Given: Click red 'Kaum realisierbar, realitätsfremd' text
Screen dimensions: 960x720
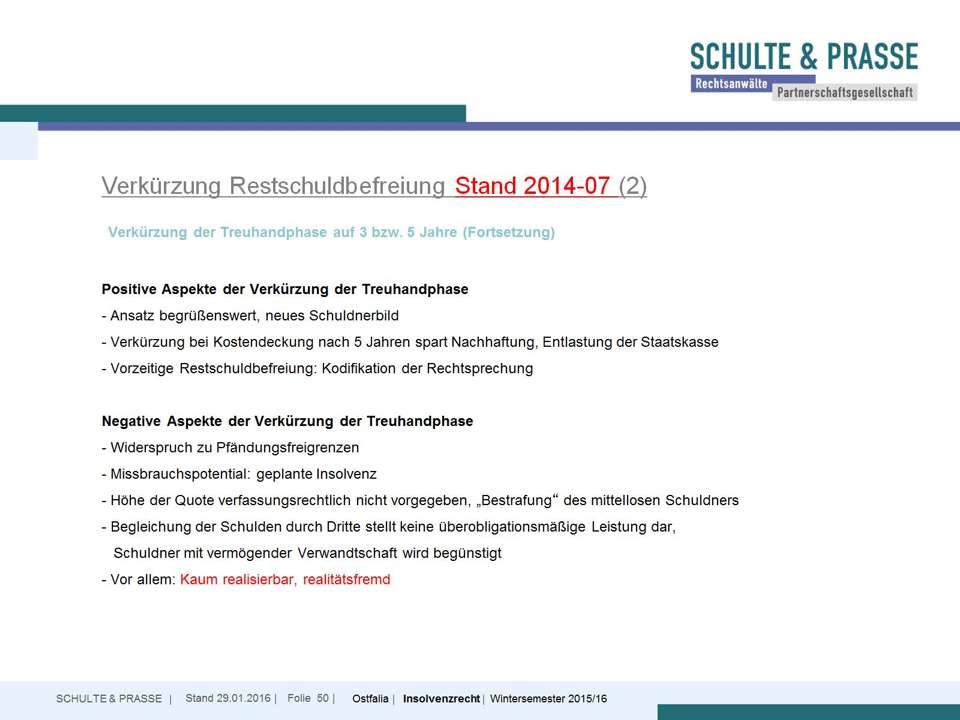Looking at the screenshot, I should [x=285, y=579].
